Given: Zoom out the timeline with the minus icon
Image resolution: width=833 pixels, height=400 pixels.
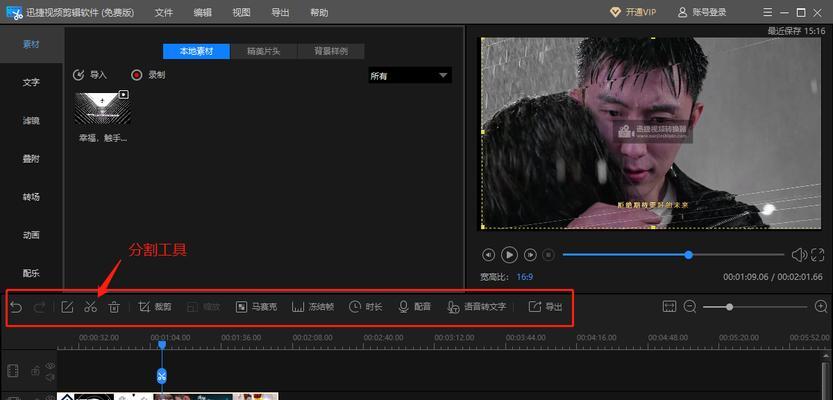Looking at the screenshot, I should point(690,307).
